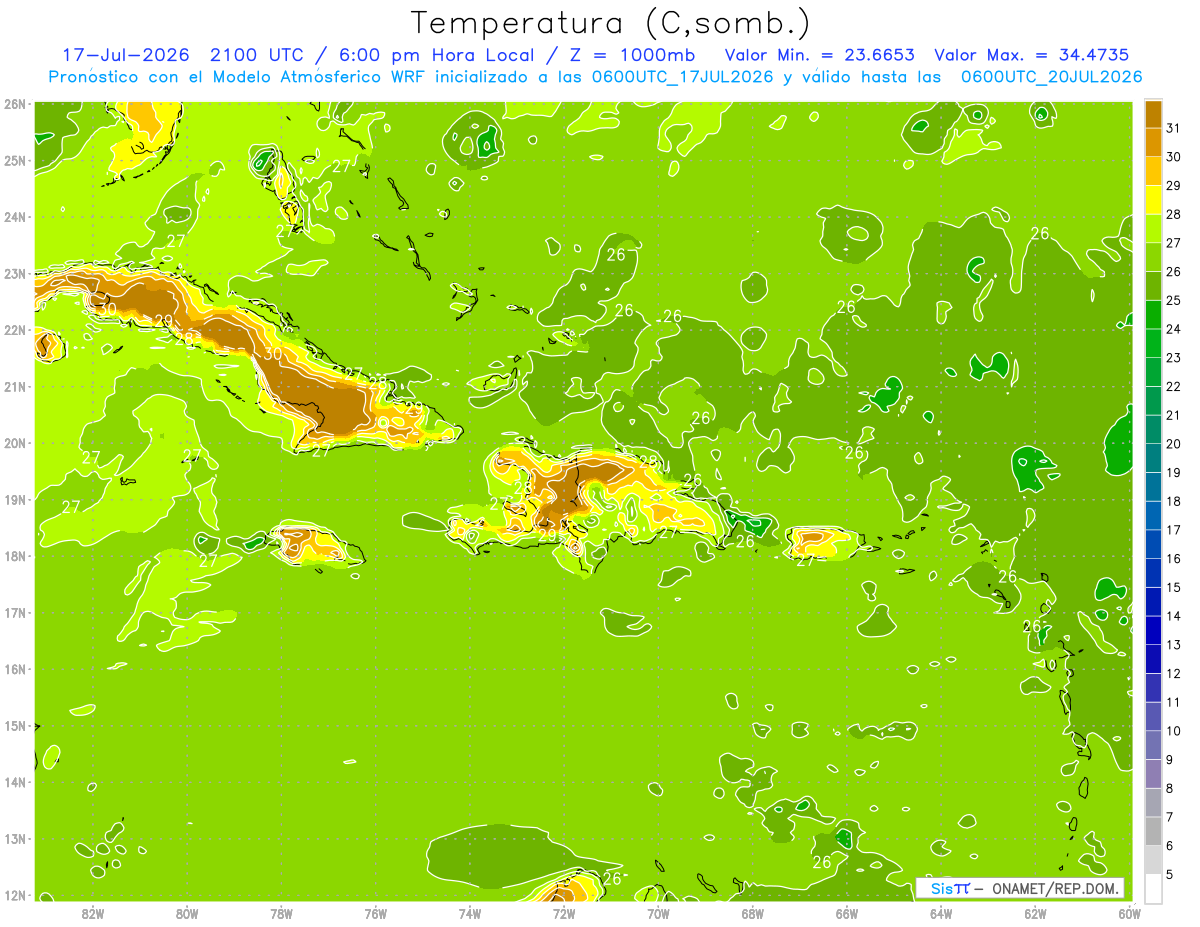Click the "26N" latitude label

tap(16, 104)
